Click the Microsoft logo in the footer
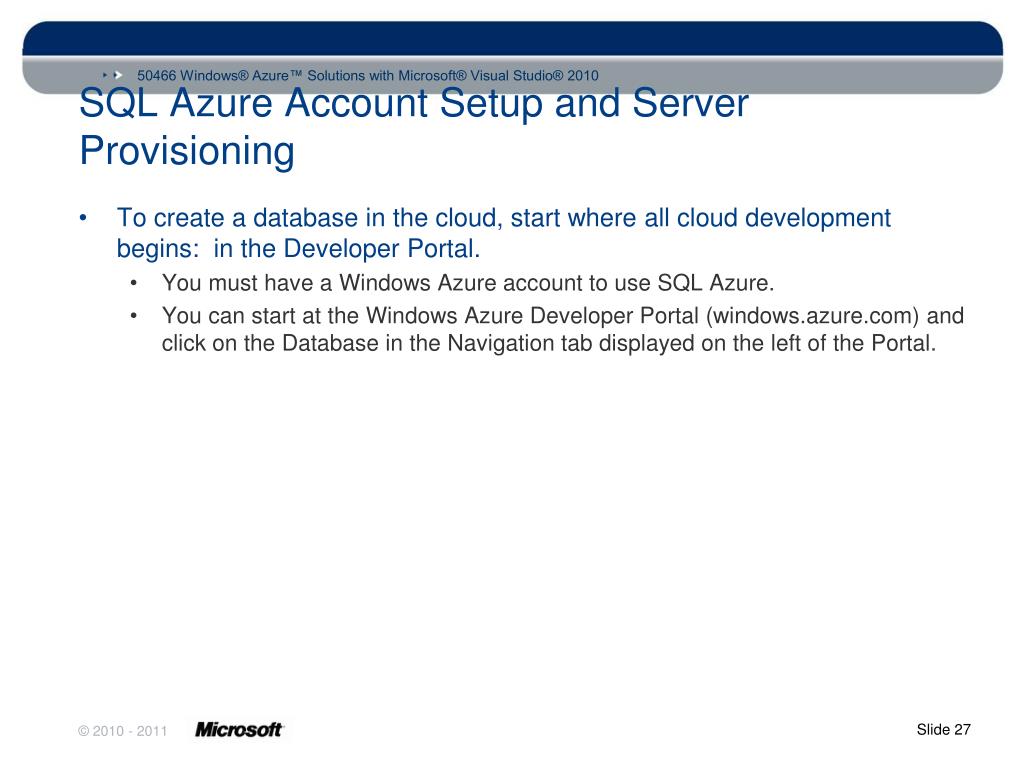Image resolution: width=1024 pixels, height=768 pixels. pyautogui.click(x=239, y=729)
